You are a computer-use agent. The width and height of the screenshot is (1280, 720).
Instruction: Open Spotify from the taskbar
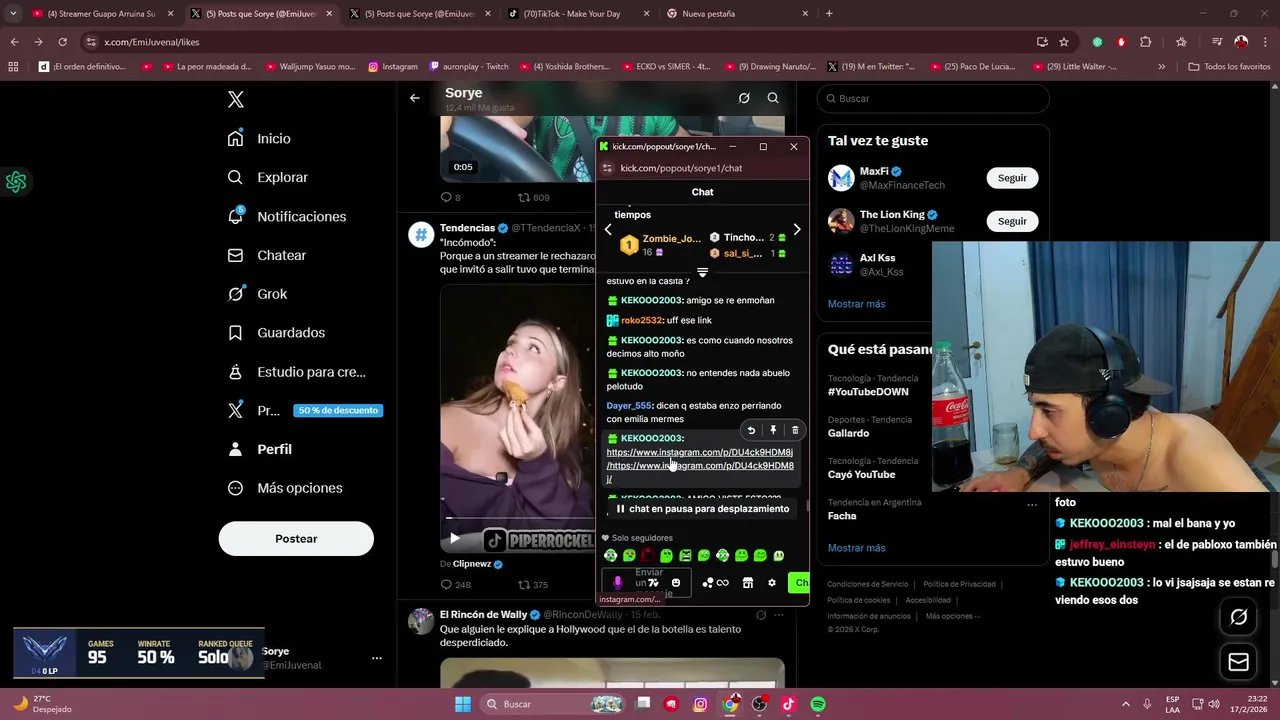click(818, 704)
